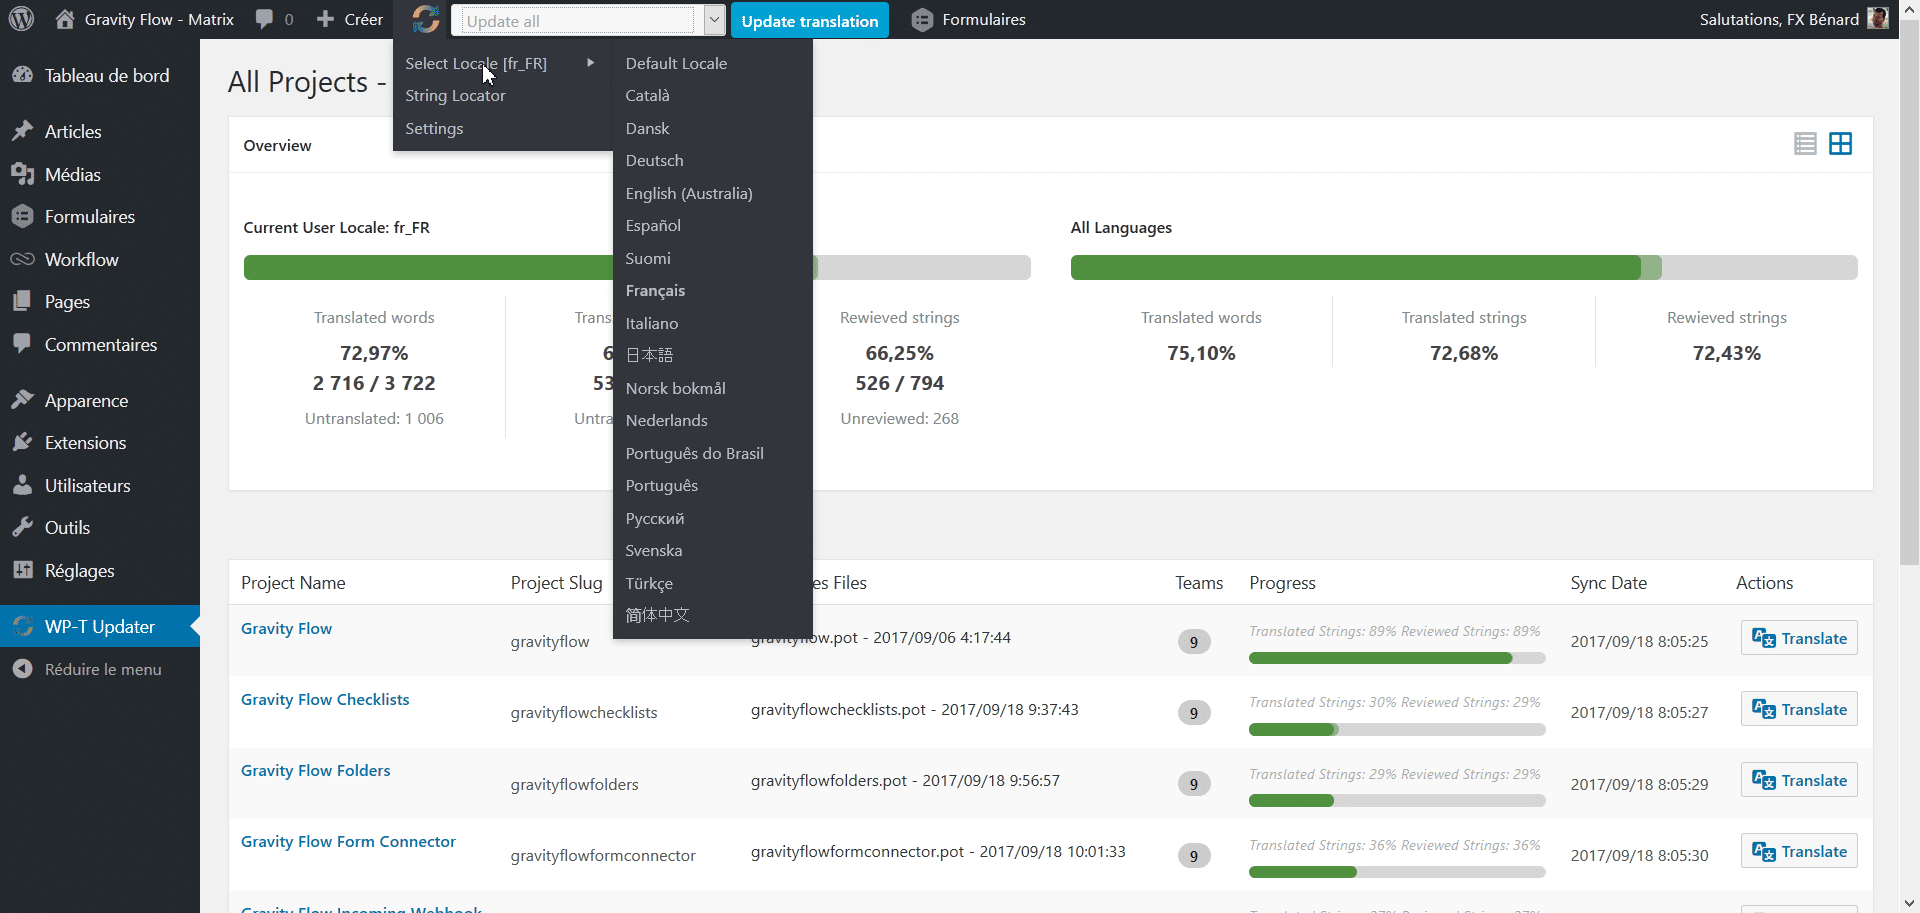The image size is (1920, 913).
Task: Switch overview to grid view icon
Action: [x=1840, y=144]
